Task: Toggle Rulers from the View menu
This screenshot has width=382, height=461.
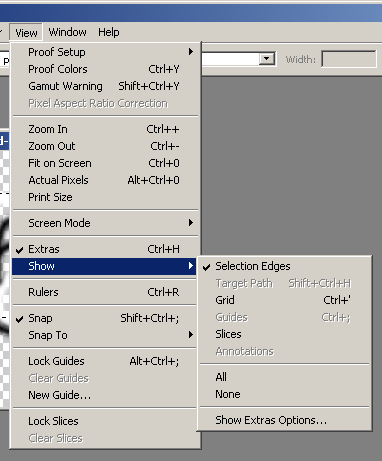Action: point(104,292)
